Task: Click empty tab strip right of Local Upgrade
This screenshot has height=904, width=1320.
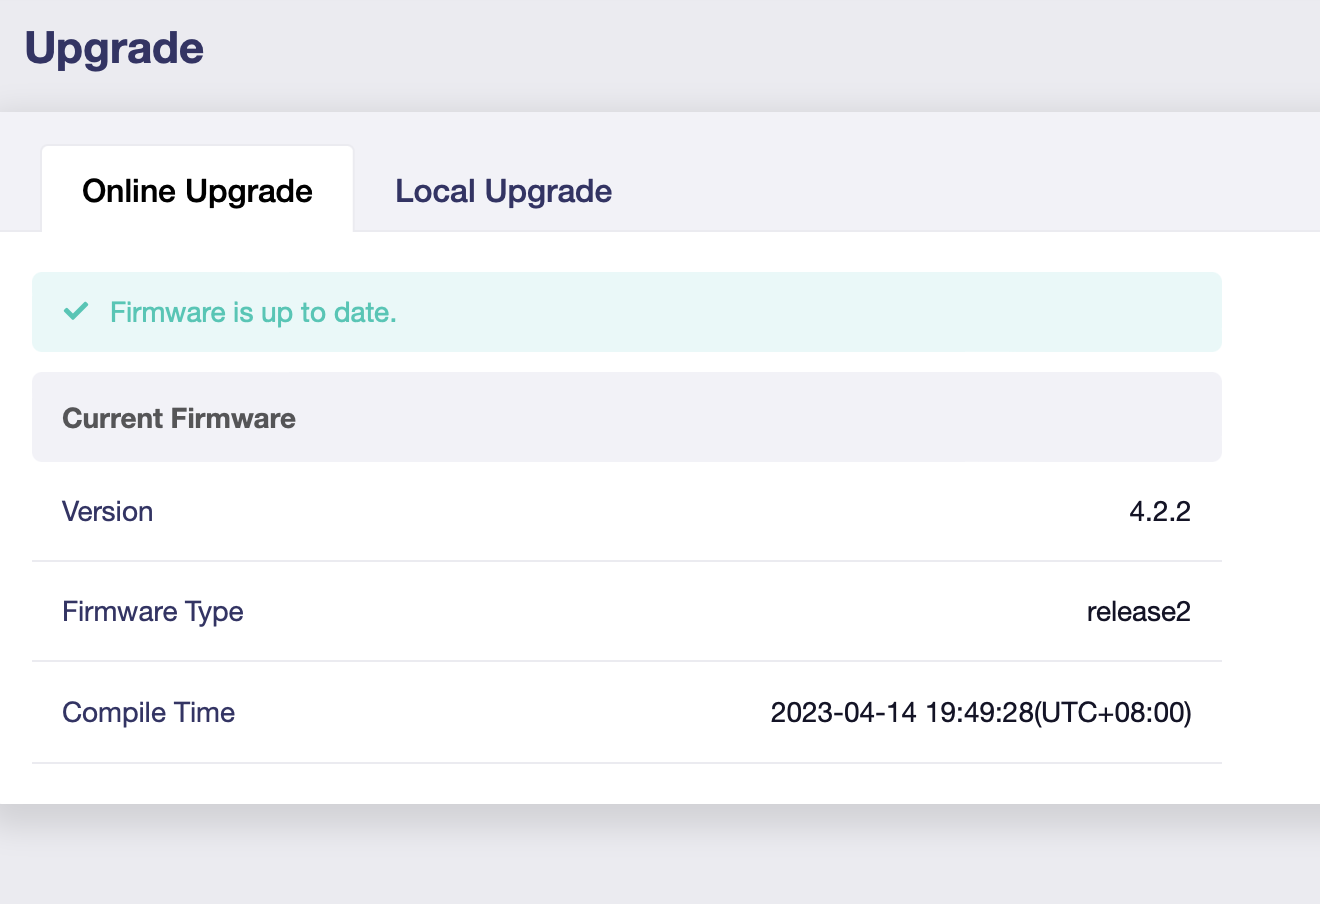Action: pyautogui.click(x=950, y=190)
